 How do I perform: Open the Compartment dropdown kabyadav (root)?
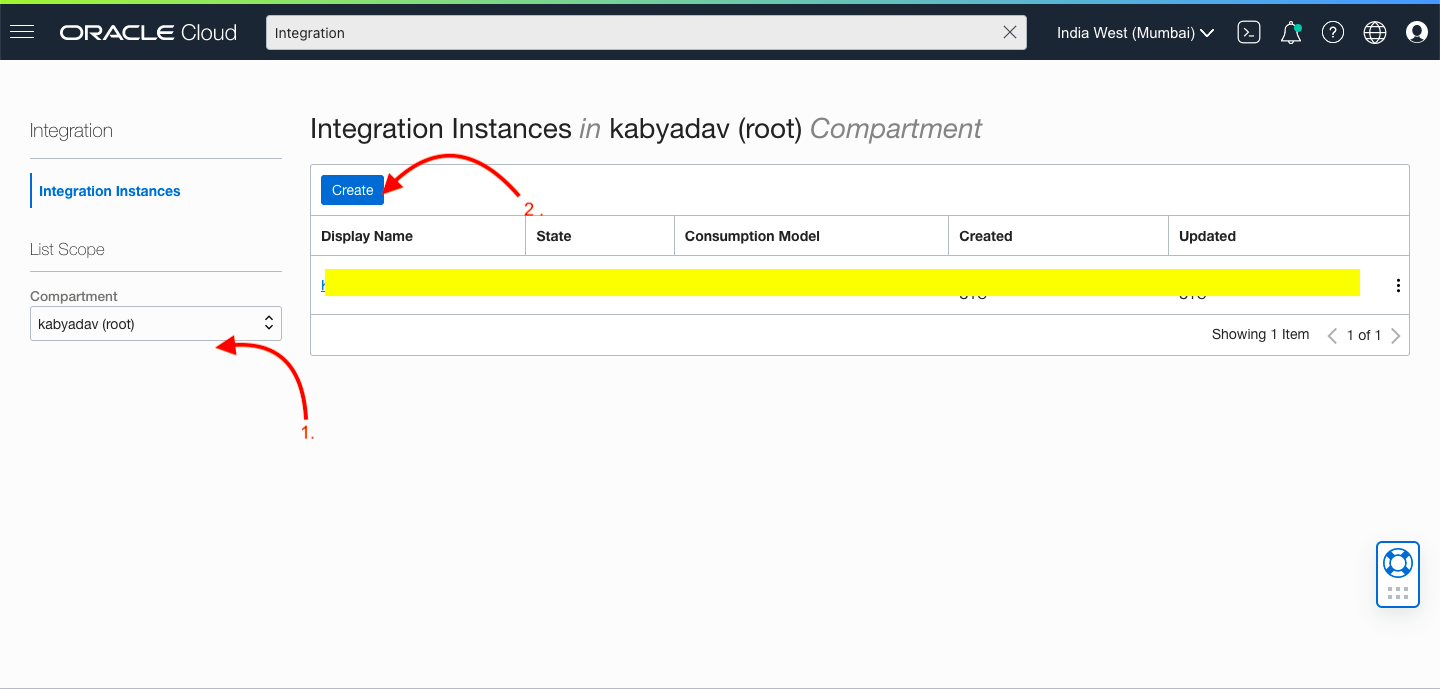coord(155,323)
